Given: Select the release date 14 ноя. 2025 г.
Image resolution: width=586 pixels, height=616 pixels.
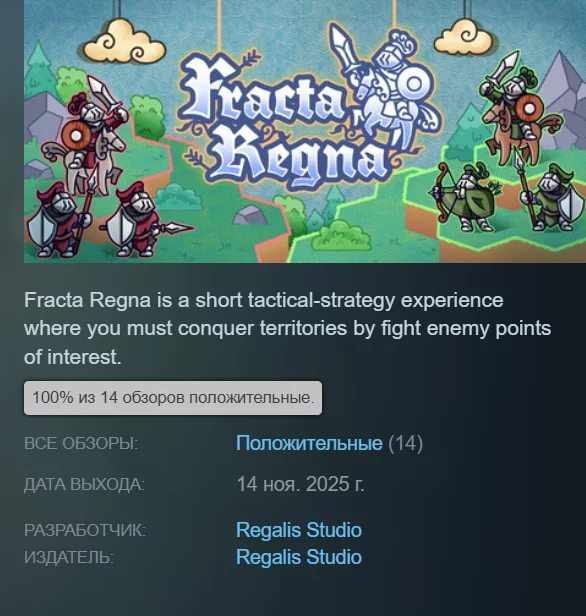Looking at the screenshot, I should pyautogui.click(x=300, y=484).
